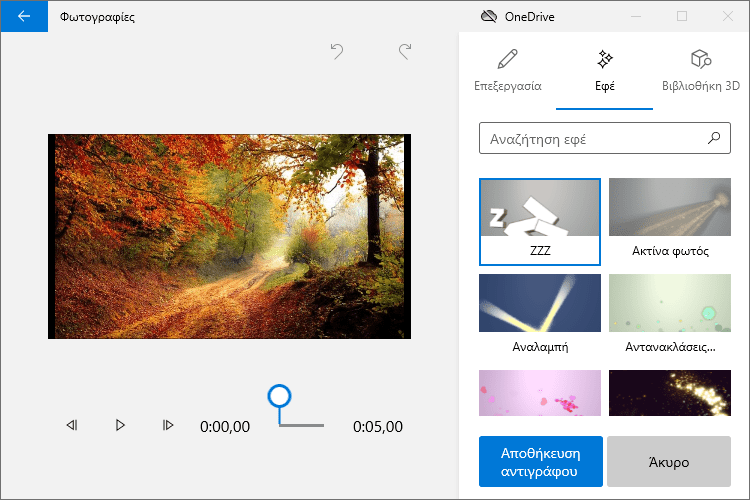The width and height of the screenshot is (750, 500).
Task: Click the timeline scrubber handle
Action: (279, 396)
